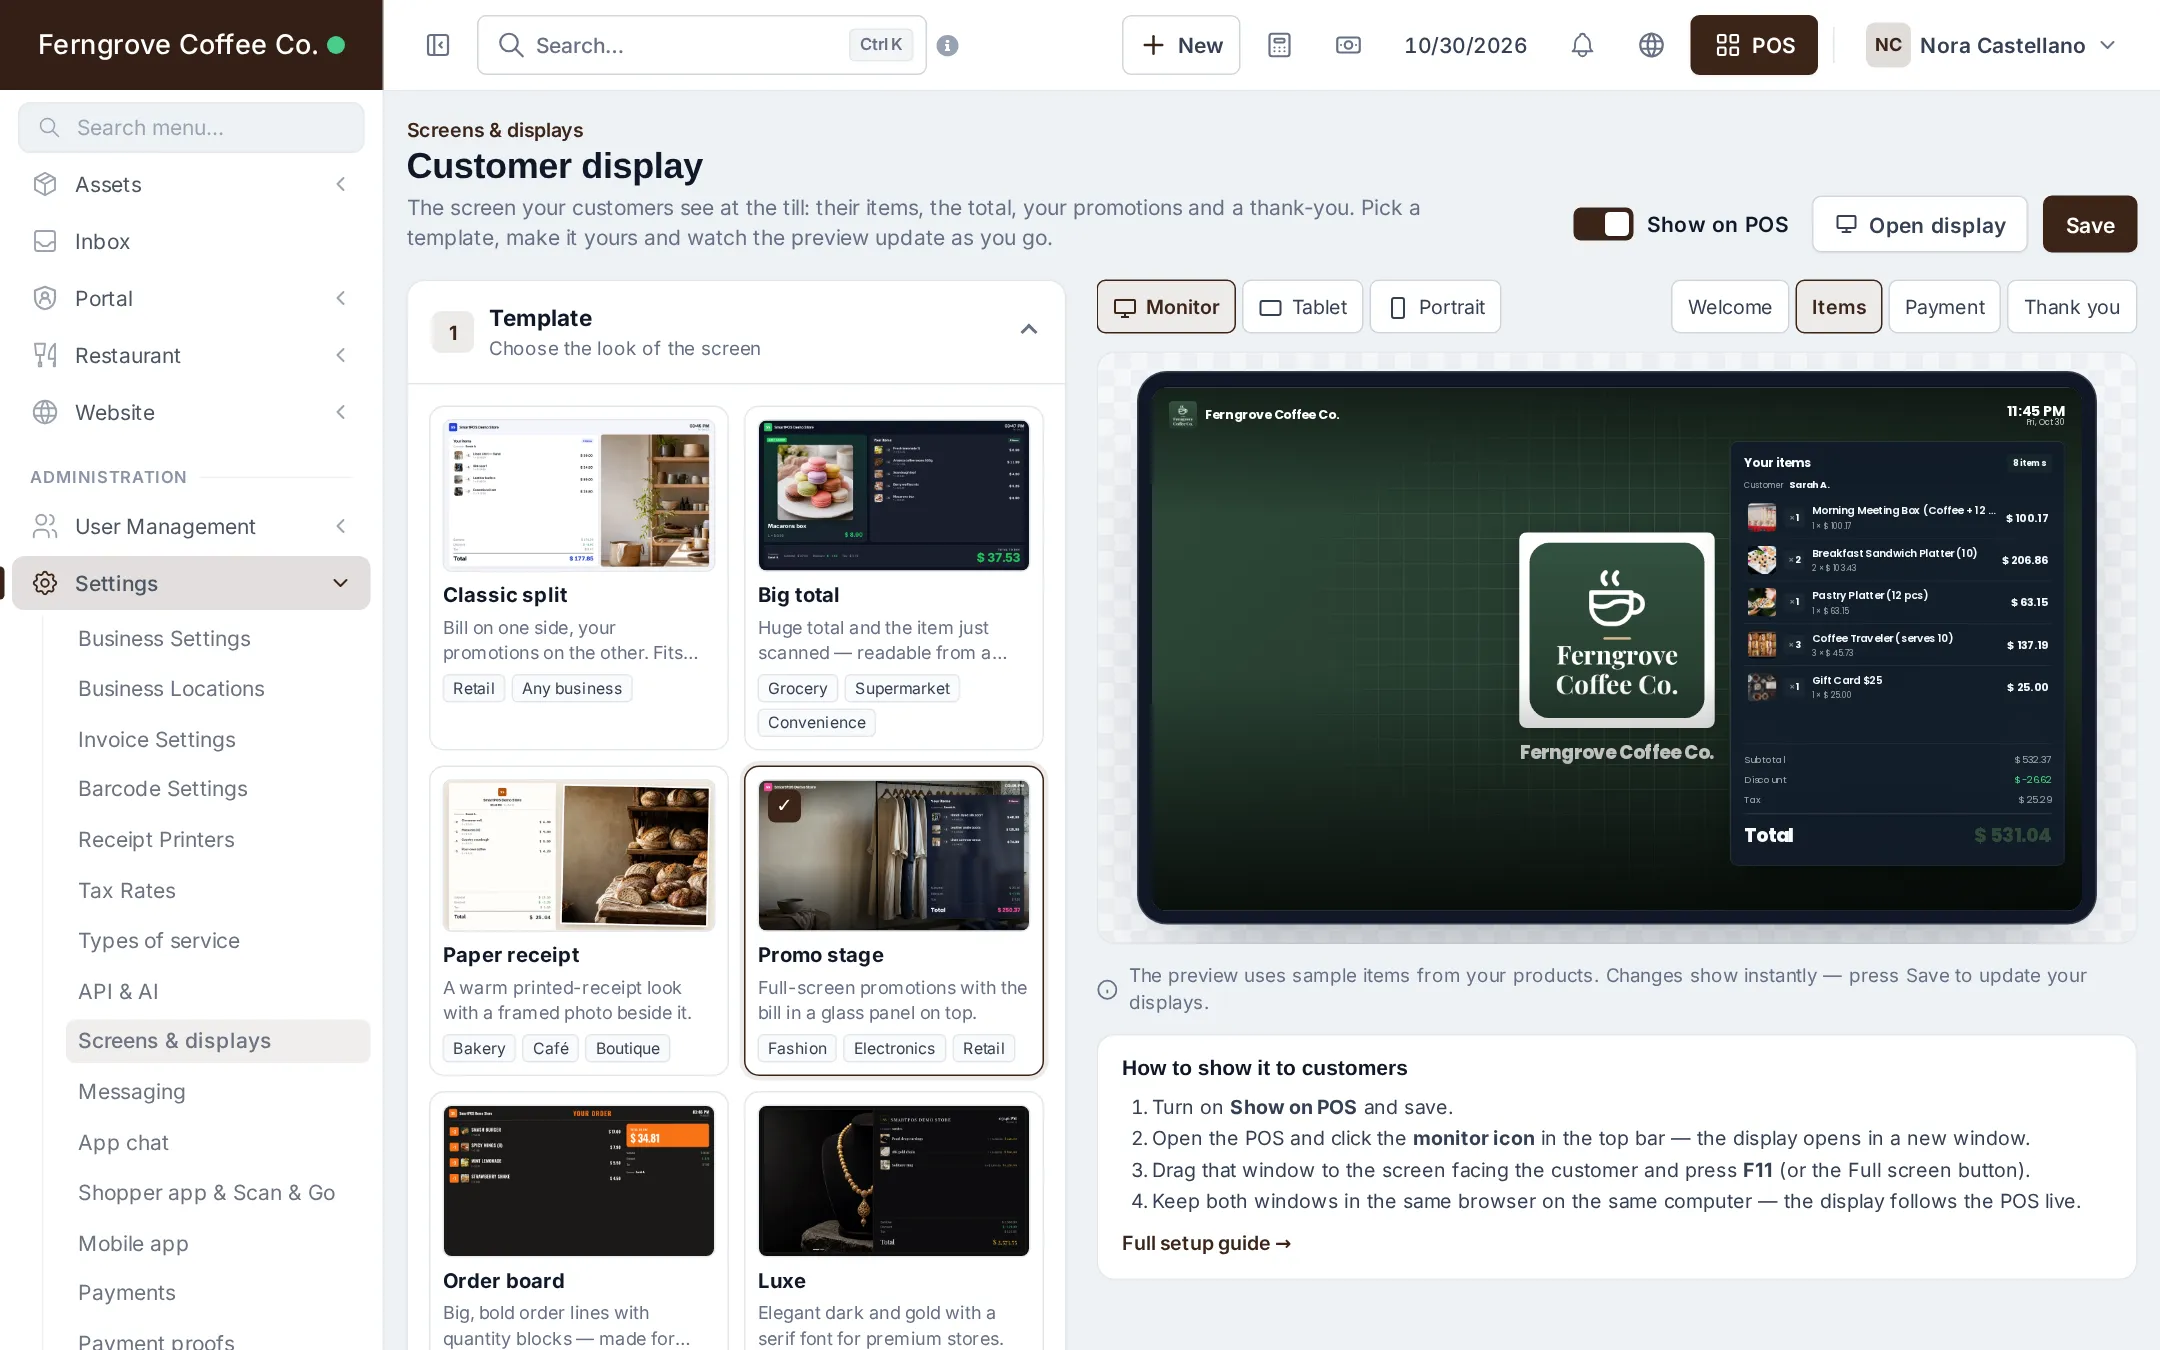2160x1350 pixels.
Task: Click the Restaurant sidebar icon
Action: click(x=45, y=355)
